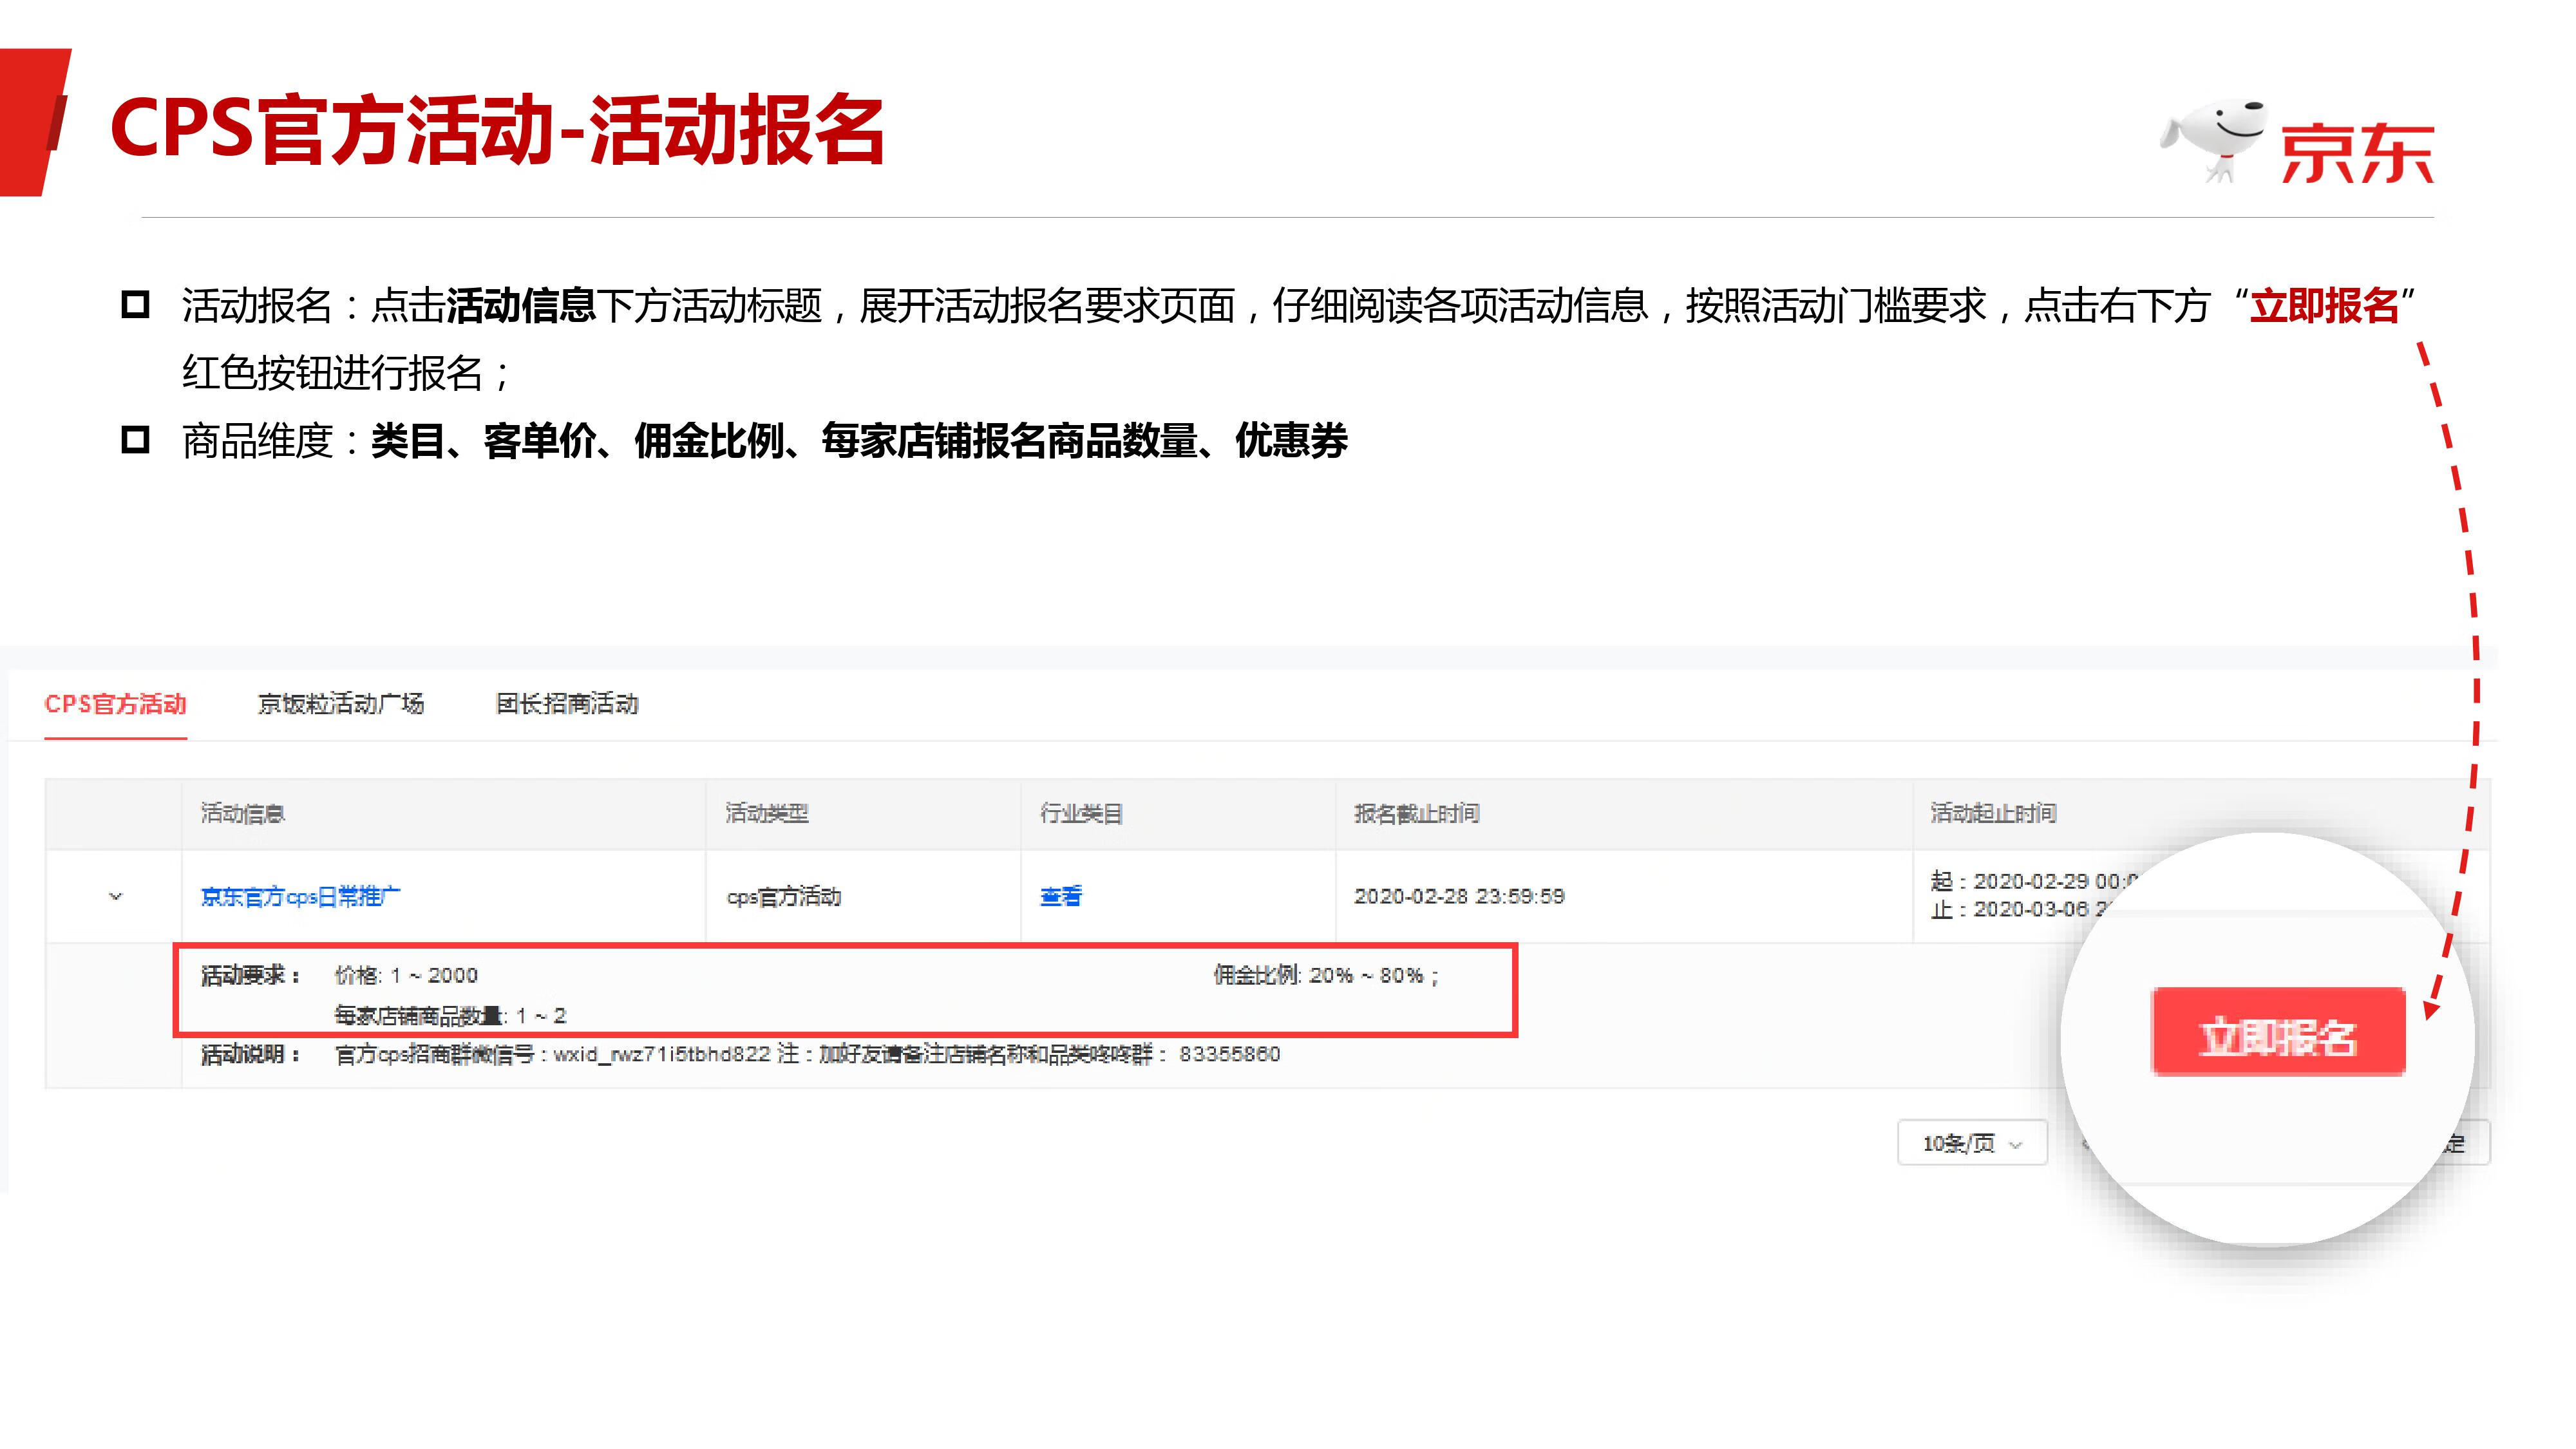The image size is (2576, 1449).
Task: Open the 团长招商活动 tab
Action: pyautogui.click(x=567, y=704)
